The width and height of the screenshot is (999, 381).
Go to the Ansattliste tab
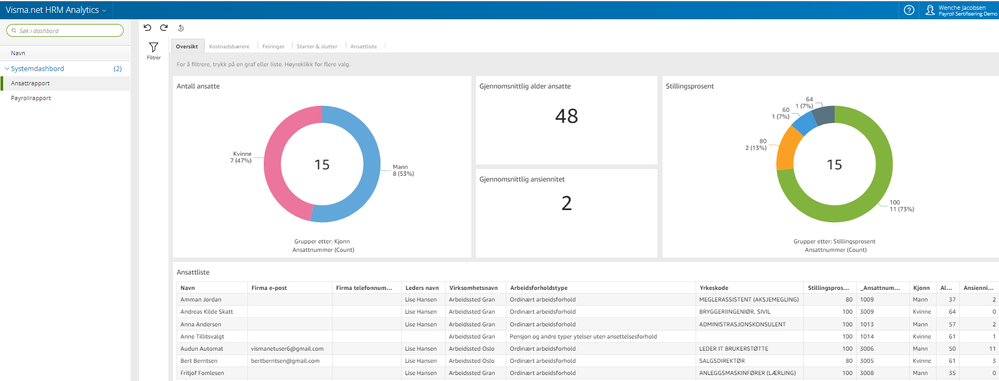point(364,47)
